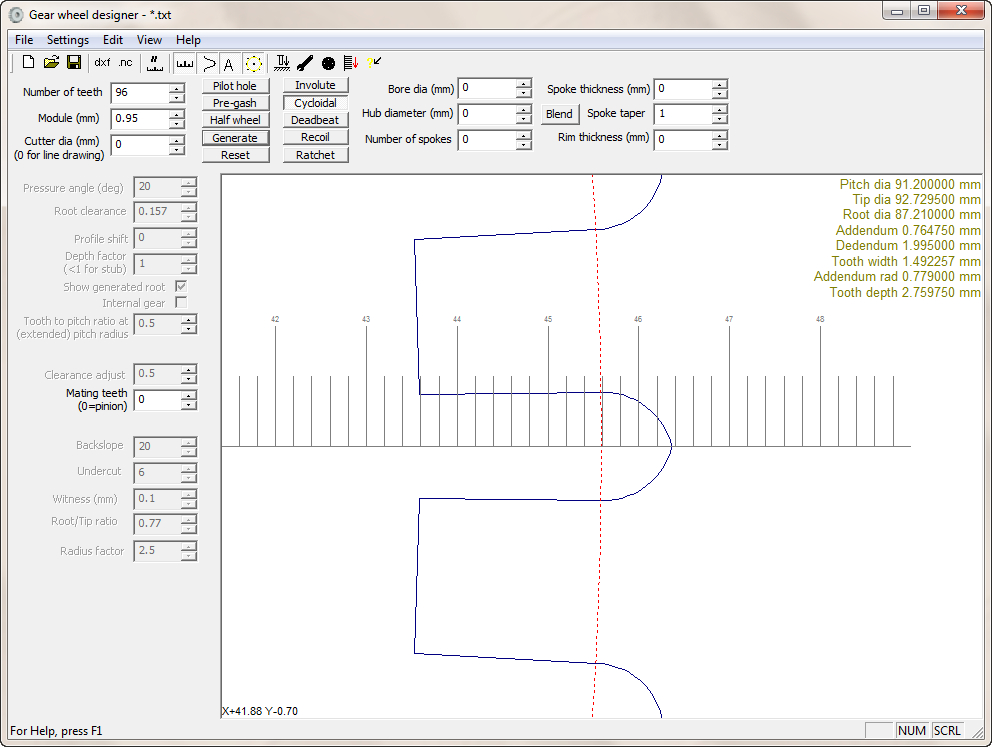Increase Number of spokes with up arrow
The height and width of the screenshot is (747, 992).
point(523,134)
